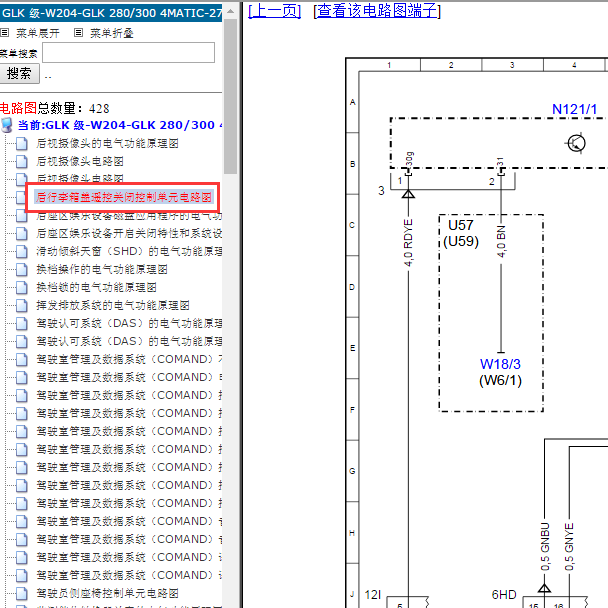Click the U57 (U59) label in diagram

pos(461,233)
